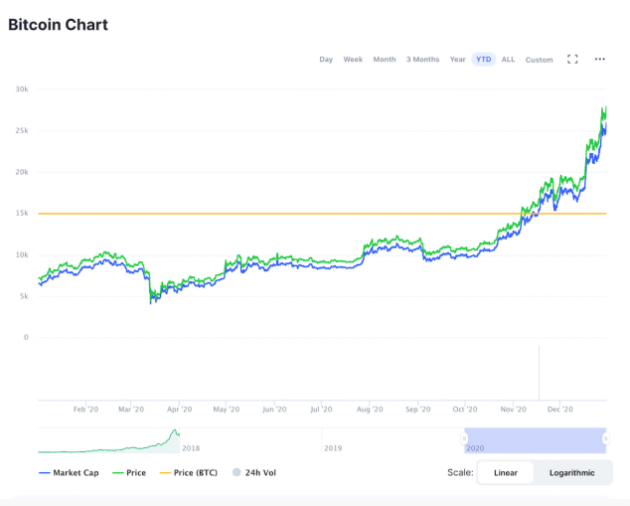Toggle the Price series in legend
Image resolution: width=630 pixels, height=506 pixels.
tap(129, 473)
